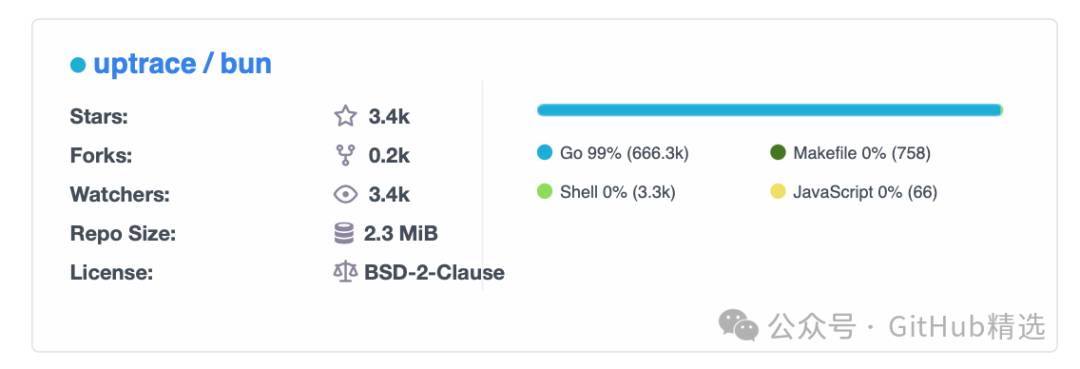Image resolution: width=1080 pixels, height=369 pixels.
Task: Click the BSD-2-Clause license text
Action: [434, 273]
